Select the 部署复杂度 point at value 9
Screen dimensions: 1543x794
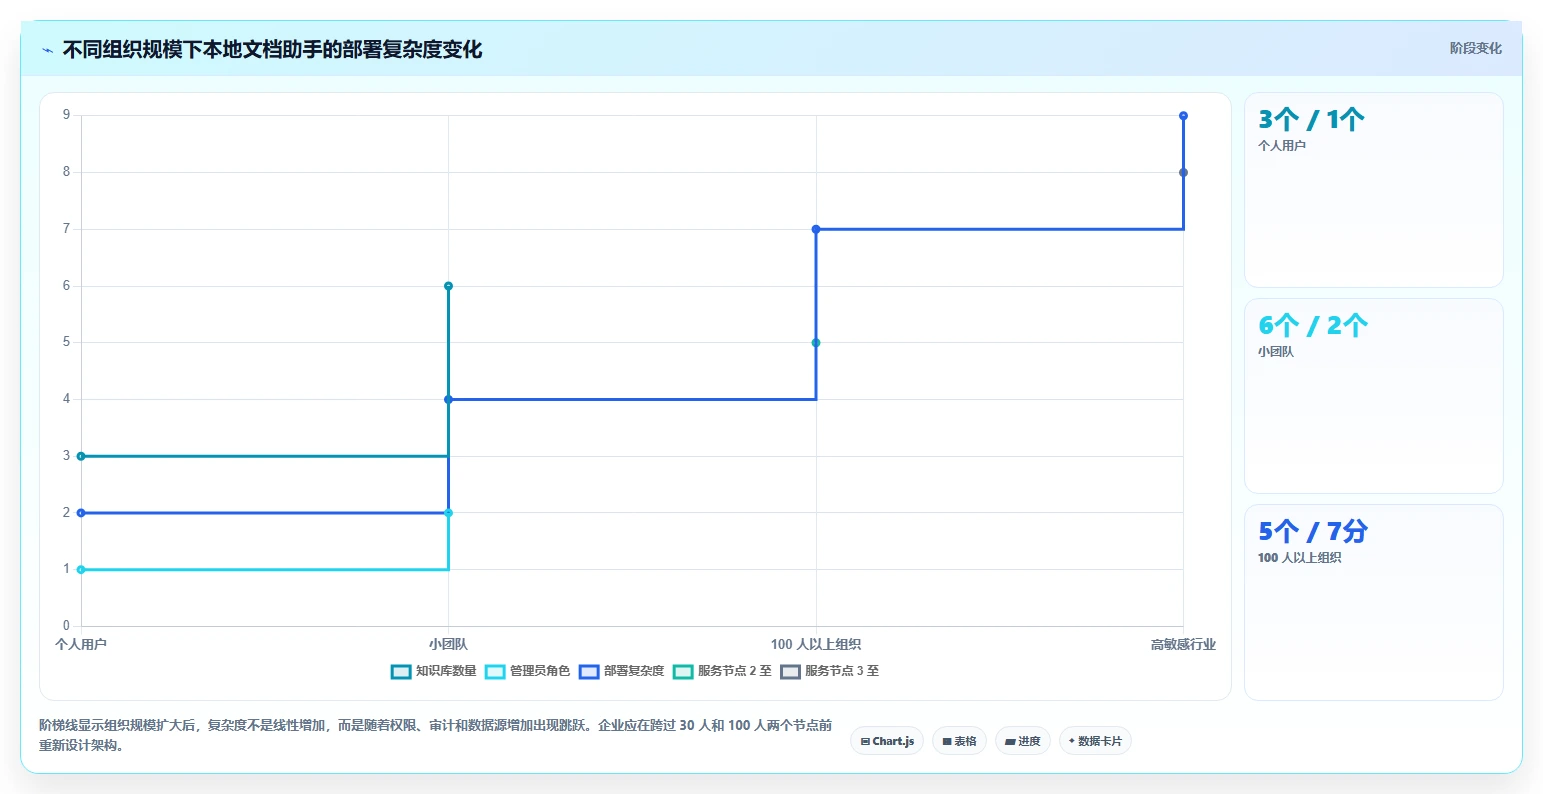pyautogui.click(x=1183, y=116)
